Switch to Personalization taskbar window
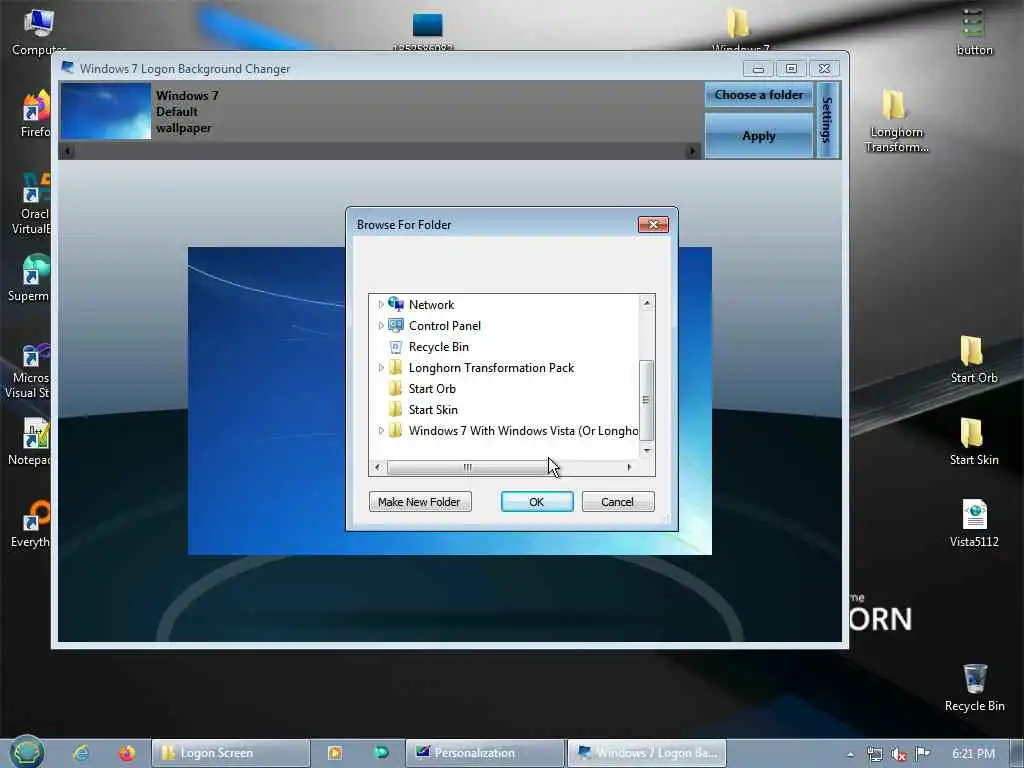The width and height of the screenshot is (1024, 768). click(484, 753)
